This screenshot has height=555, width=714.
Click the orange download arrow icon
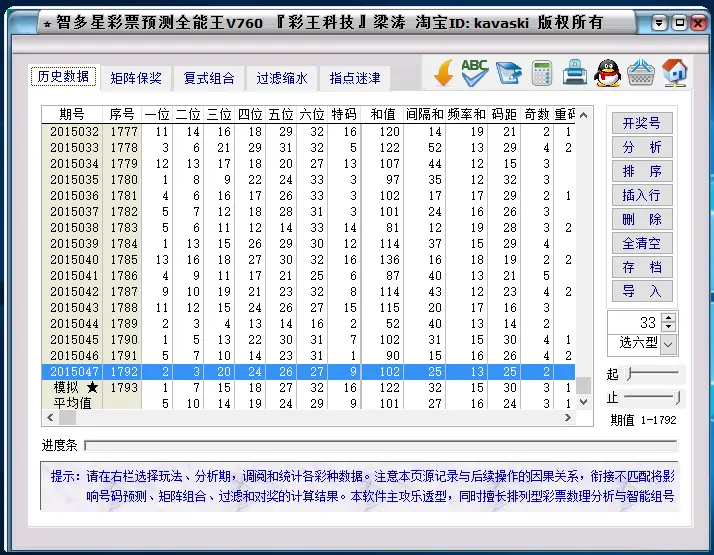[445, 72]
